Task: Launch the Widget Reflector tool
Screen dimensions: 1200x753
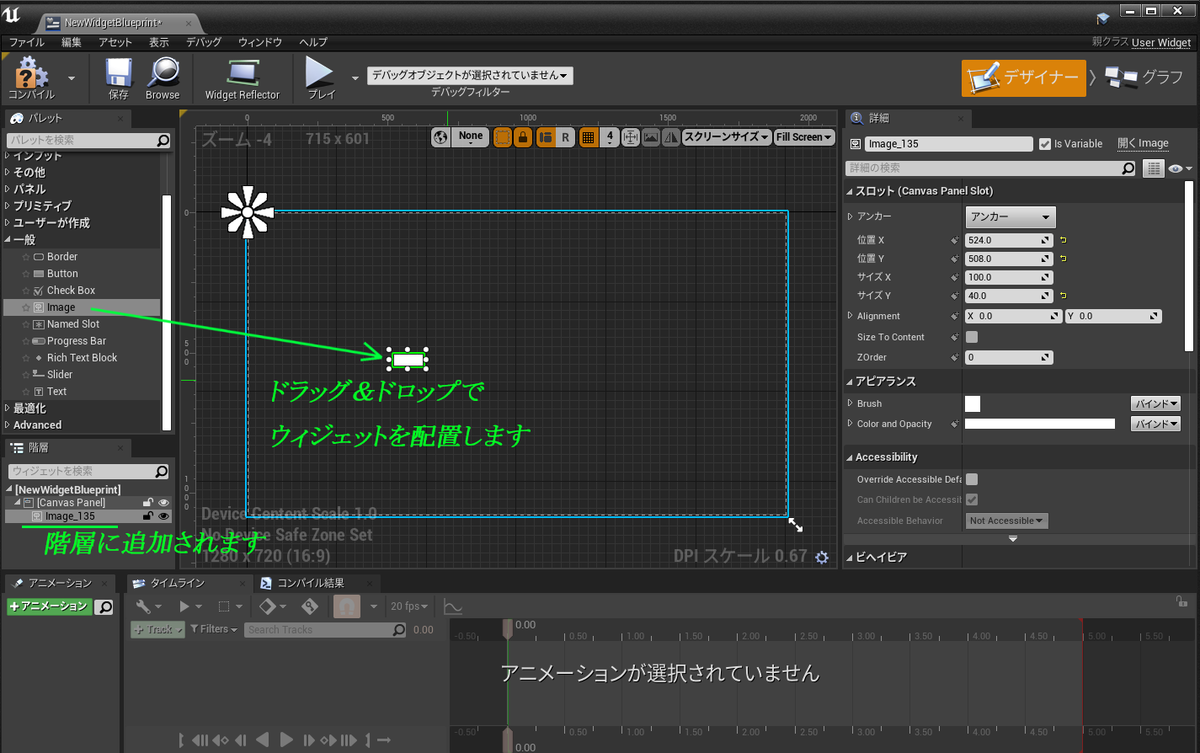Action: (x=242, y=77)
